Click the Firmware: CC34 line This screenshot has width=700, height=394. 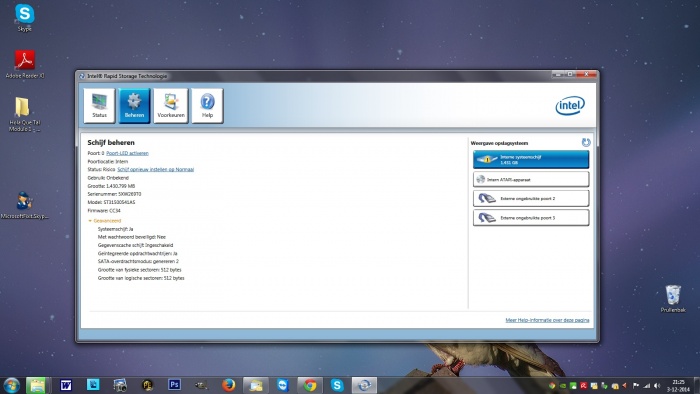pos(104,211)
